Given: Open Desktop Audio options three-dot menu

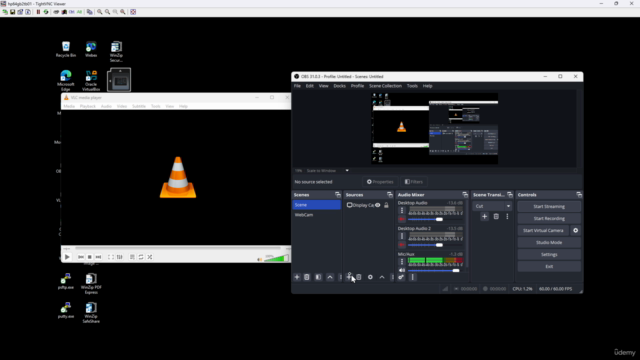Looking at the screenshot, I should (402, 210).
